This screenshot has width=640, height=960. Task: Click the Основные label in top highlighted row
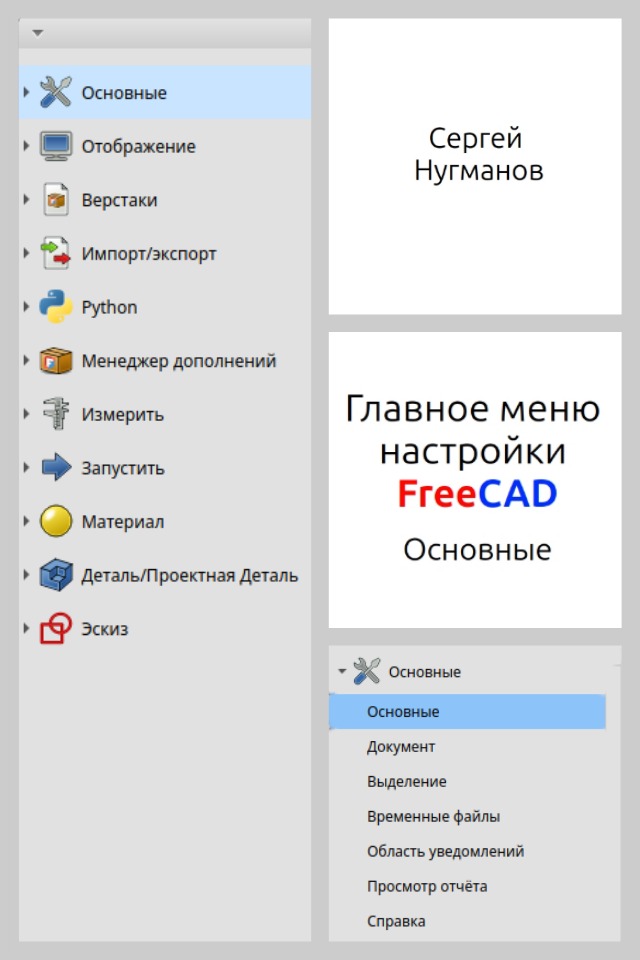coord(124,93)
